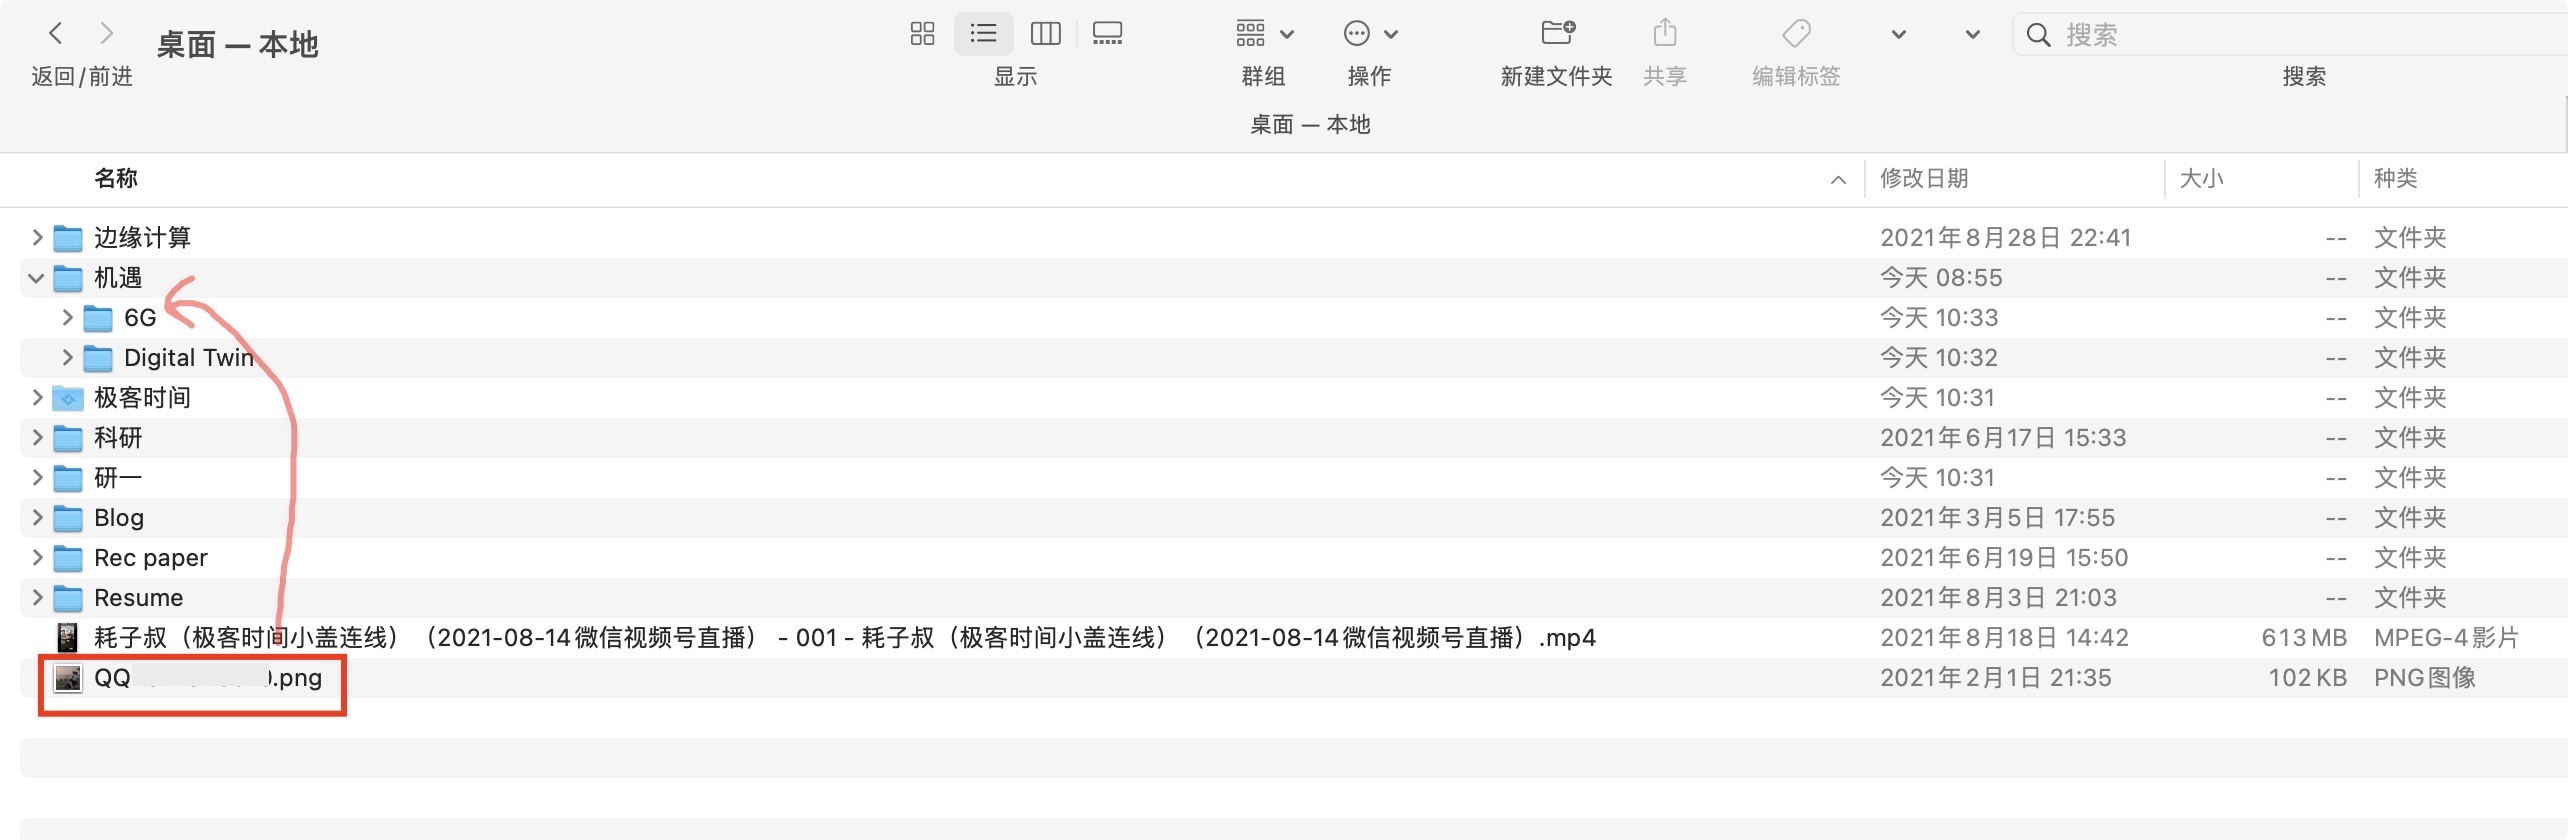Expand the 科研 folder
Image resolution: width=2568 pixels, height=840 pixels.
[37, 437]
